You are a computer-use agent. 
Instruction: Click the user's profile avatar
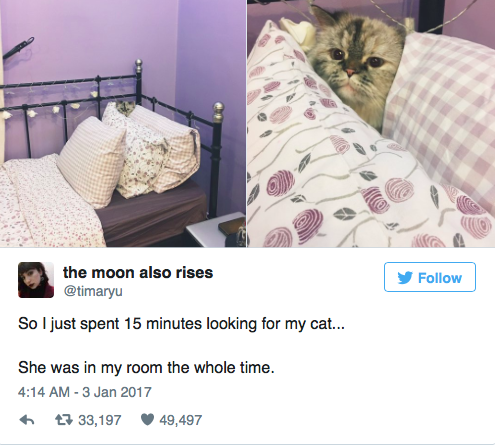pos(36,280)
